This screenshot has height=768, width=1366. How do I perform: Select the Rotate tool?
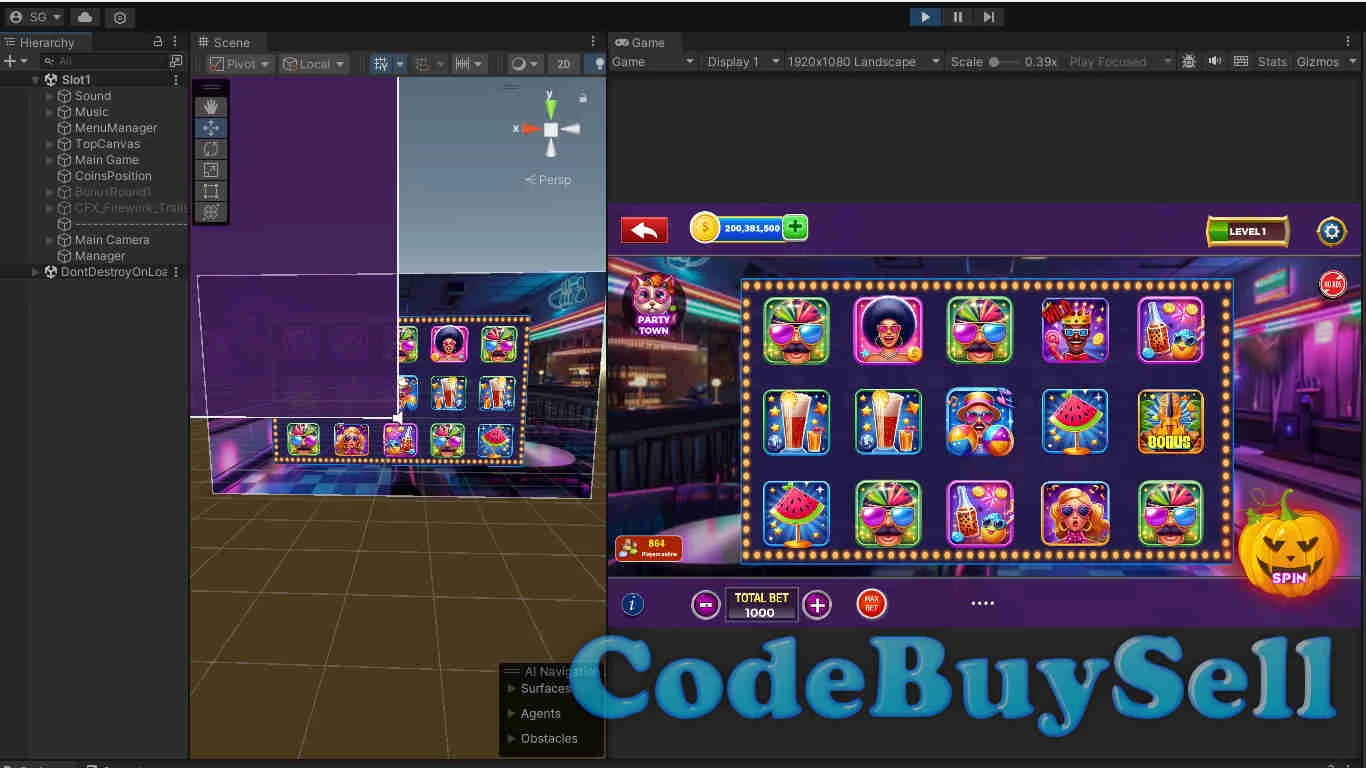pyautogui.click(x=211, y=149)
